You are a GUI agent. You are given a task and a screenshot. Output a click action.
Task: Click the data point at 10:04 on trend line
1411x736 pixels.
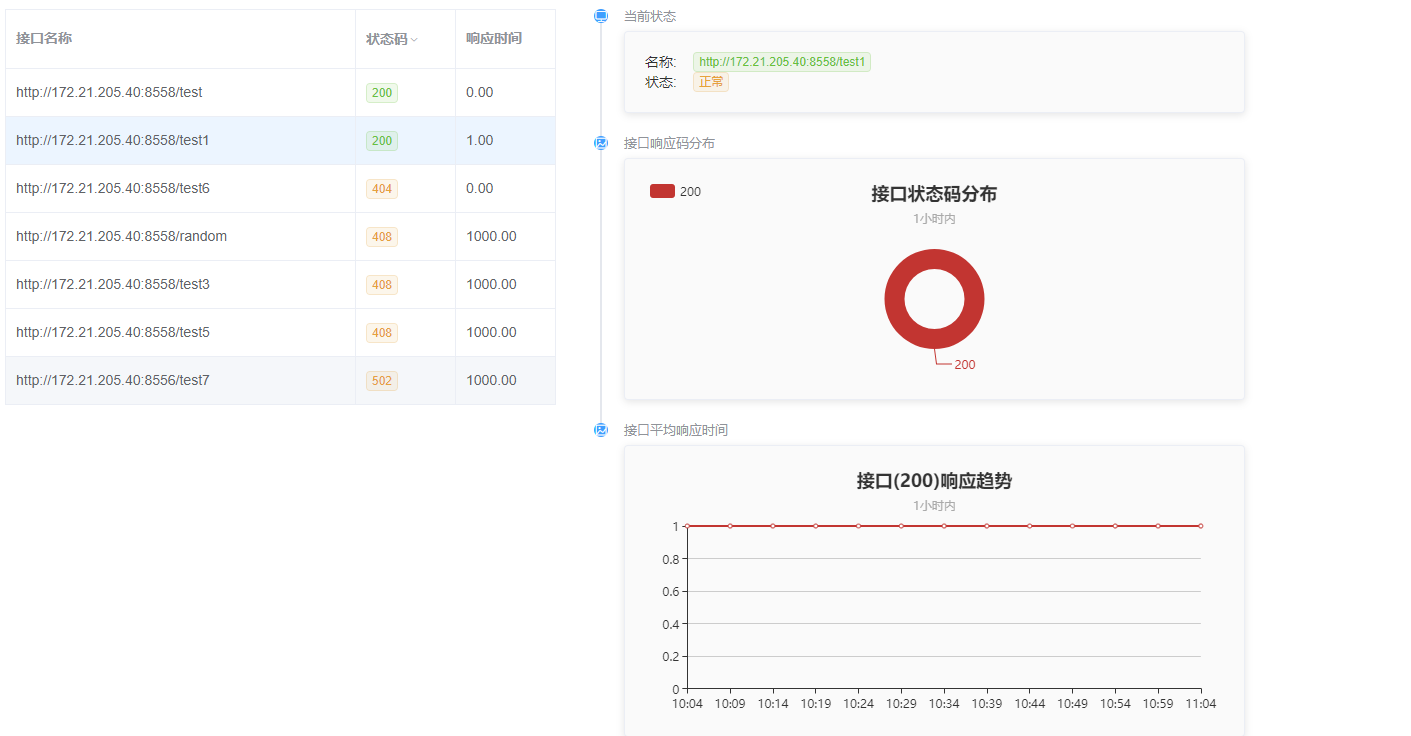[687, 526]
